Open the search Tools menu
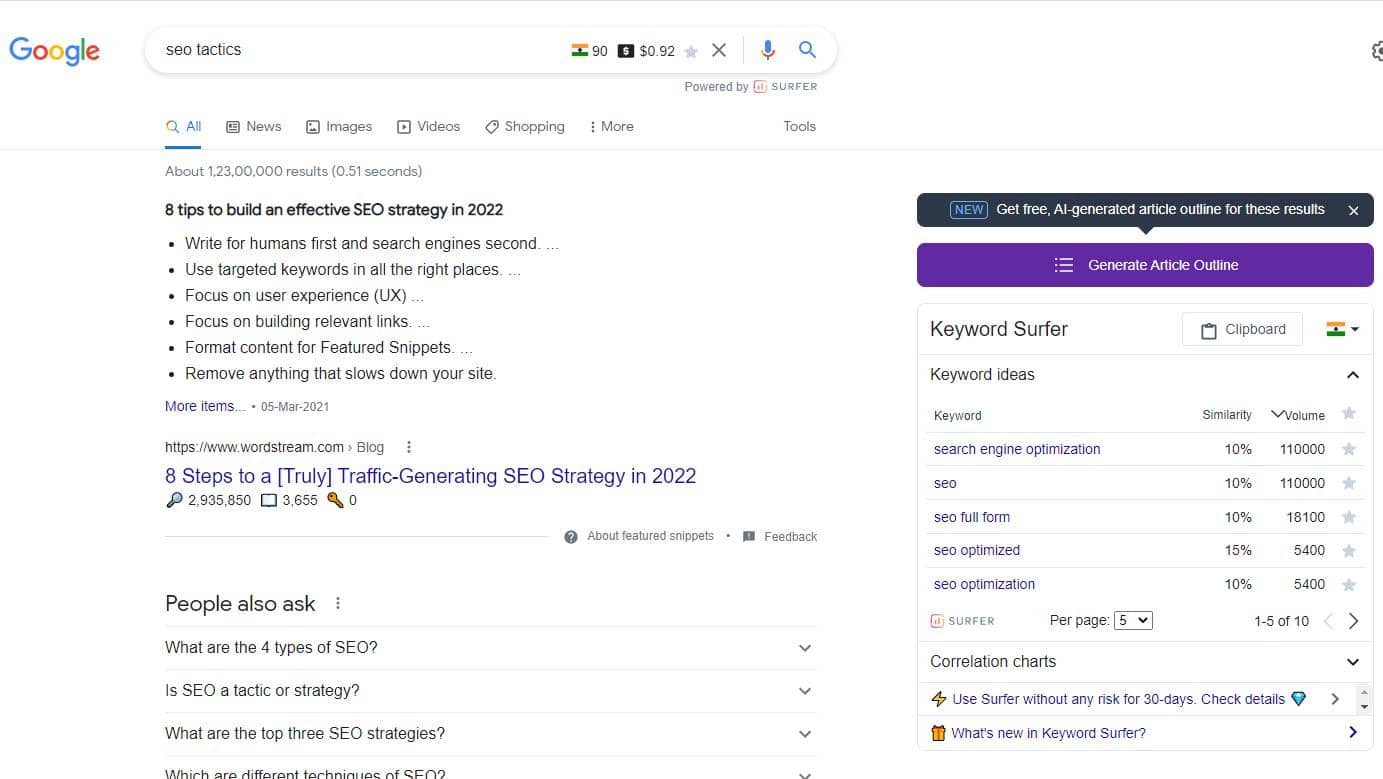1383x779 pixels. [x=799, y=126]
